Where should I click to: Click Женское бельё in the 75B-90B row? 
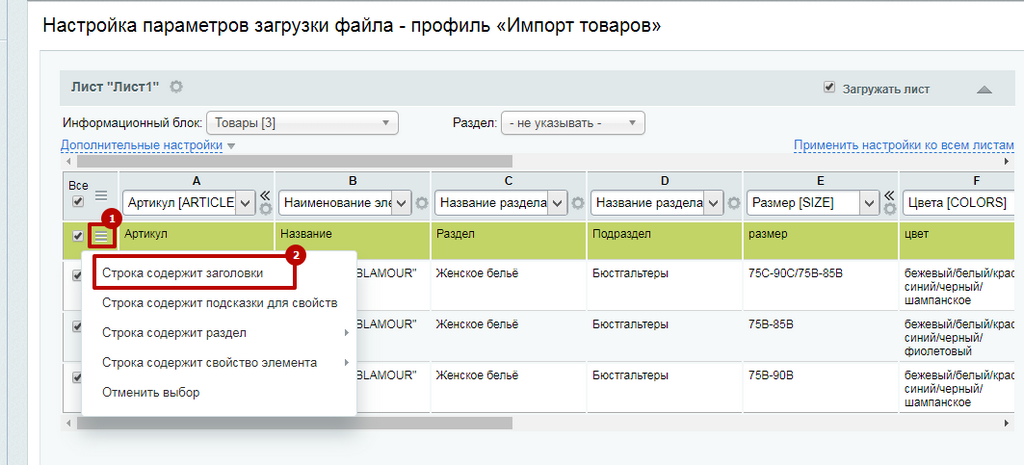click(477, 375)
